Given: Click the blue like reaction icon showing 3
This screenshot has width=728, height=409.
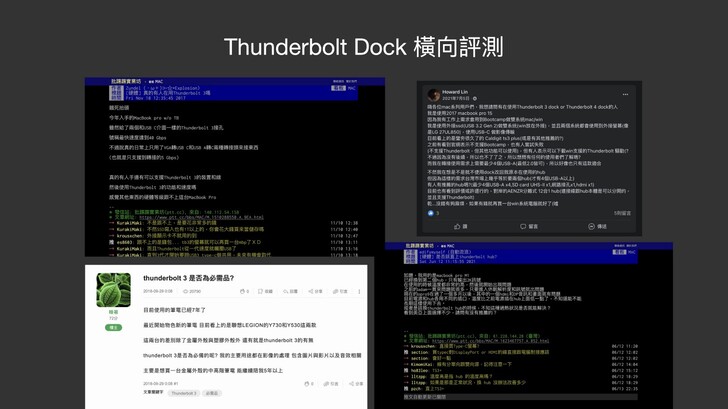Looking at the screenshot, I should [x=430, y=213].
